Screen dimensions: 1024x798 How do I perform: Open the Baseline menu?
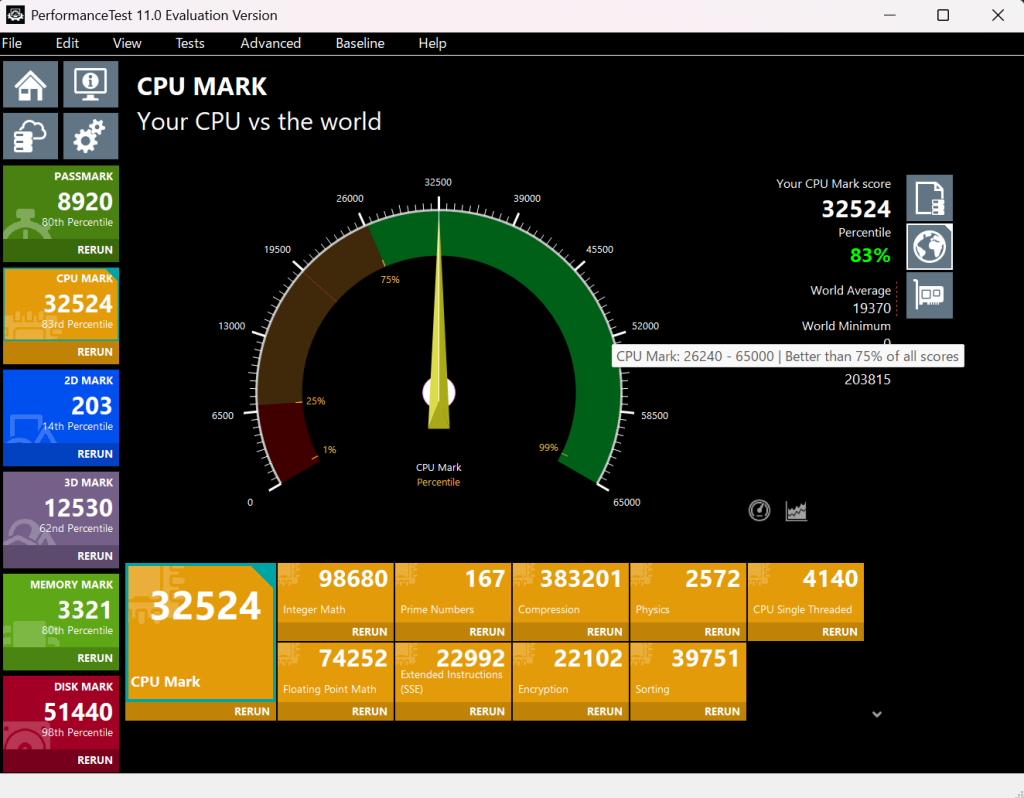(x=360, y=43)
